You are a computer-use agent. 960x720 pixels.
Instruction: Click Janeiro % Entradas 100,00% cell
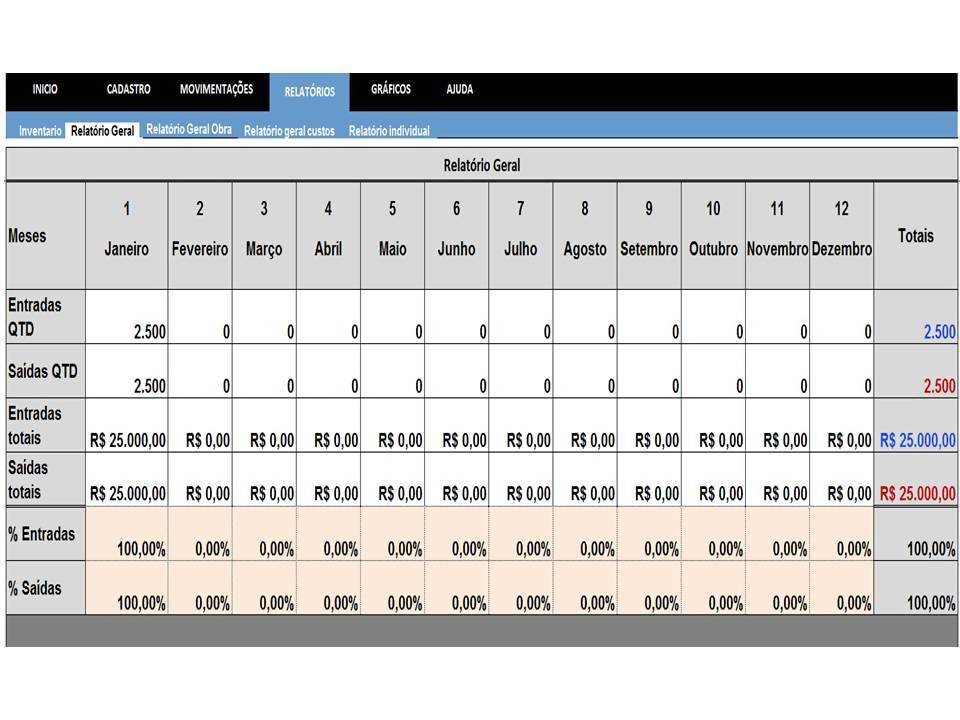(x=127, y=534)
